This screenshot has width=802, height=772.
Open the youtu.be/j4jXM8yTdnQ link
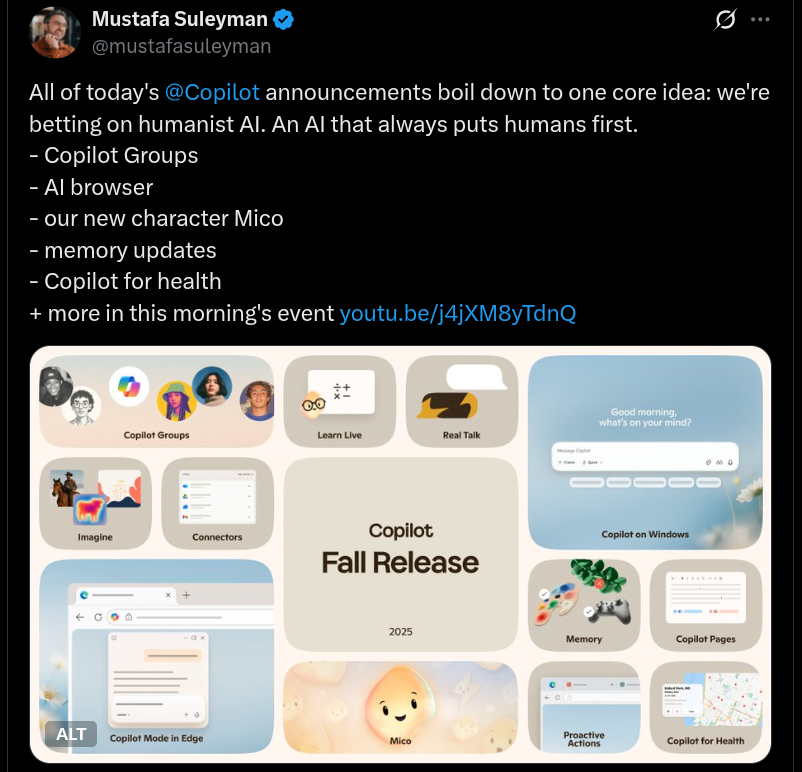pyautogui.click(x=458, y=313)
